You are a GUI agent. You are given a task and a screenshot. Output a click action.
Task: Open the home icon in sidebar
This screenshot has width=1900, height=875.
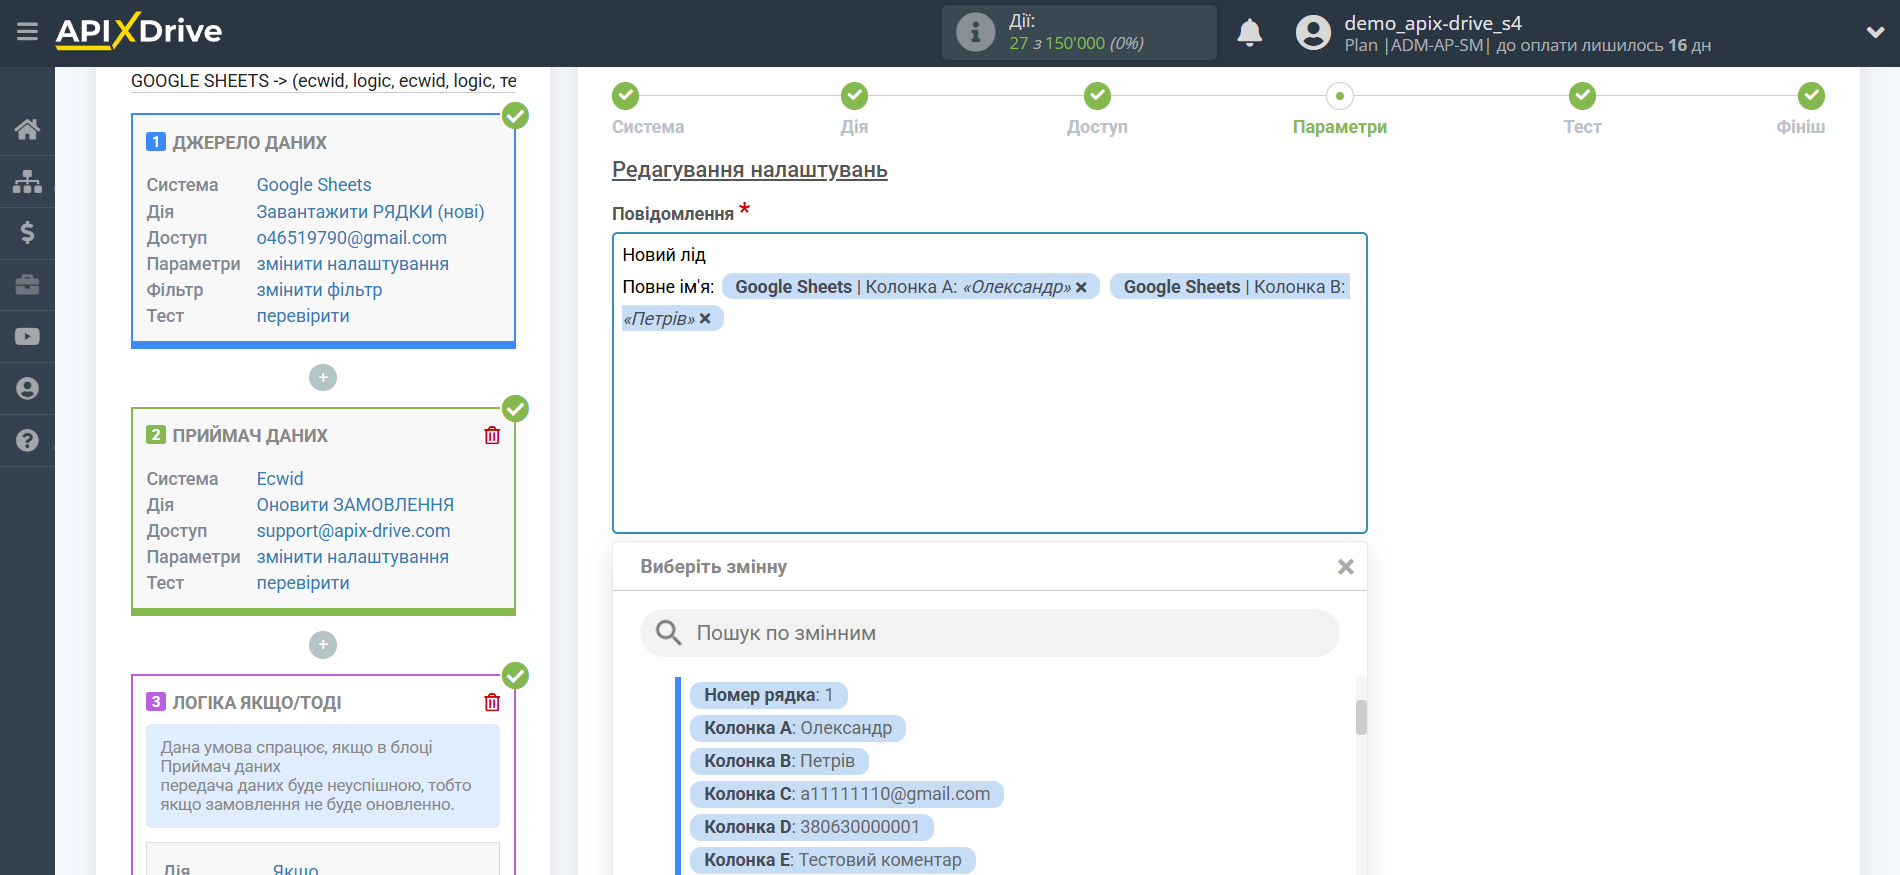point(27,129)
